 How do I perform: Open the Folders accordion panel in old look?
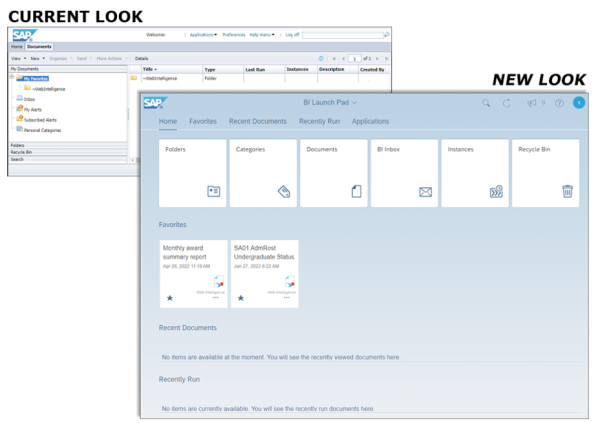click(x=68, y=145)
